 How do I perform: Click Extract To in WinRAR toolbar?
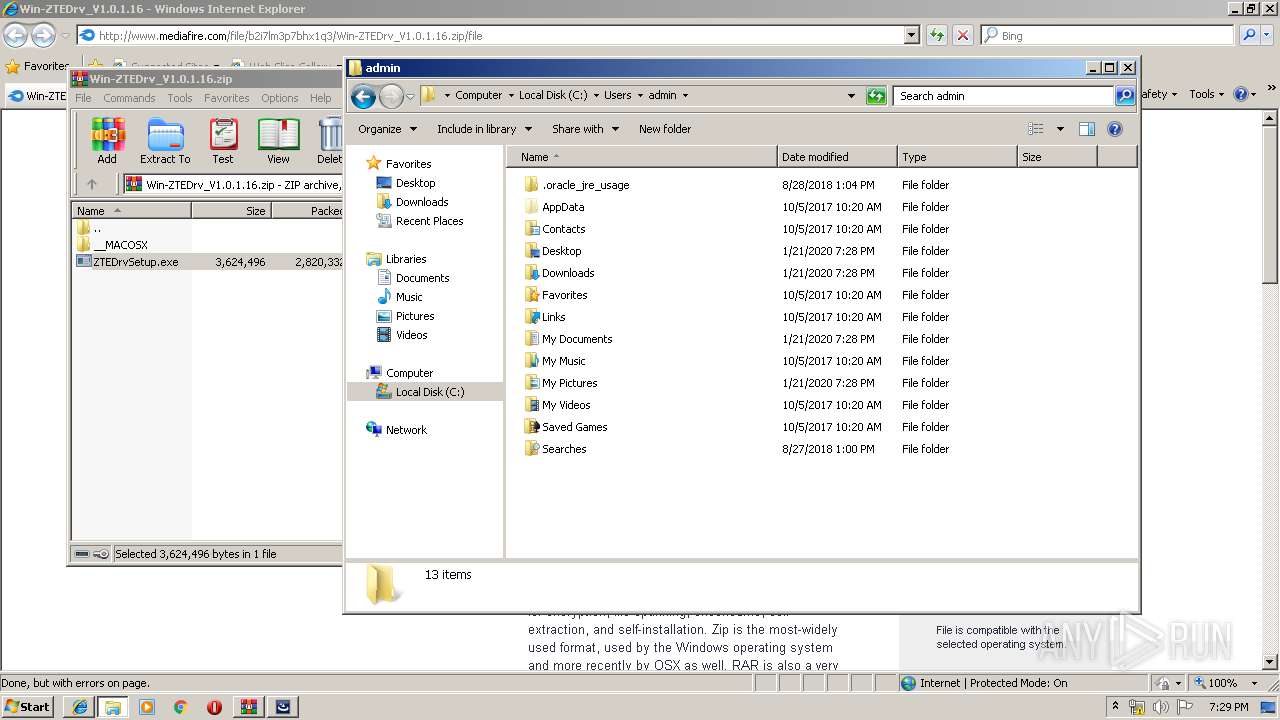pyautogui.click(x=165, y=141)
